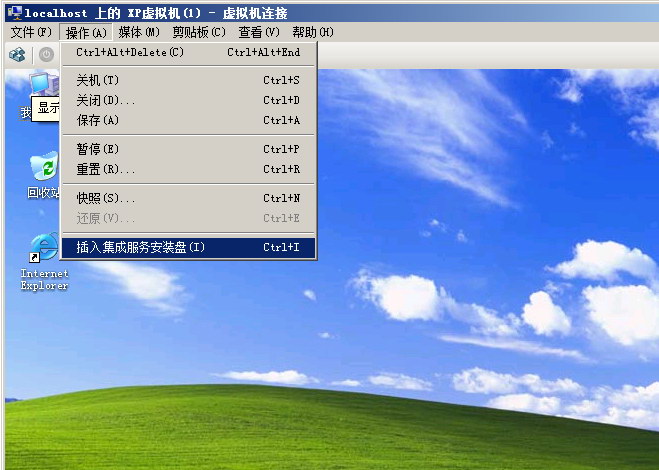Open the 文件(F) menu
The image size is (659, 470).
(31, 32)
